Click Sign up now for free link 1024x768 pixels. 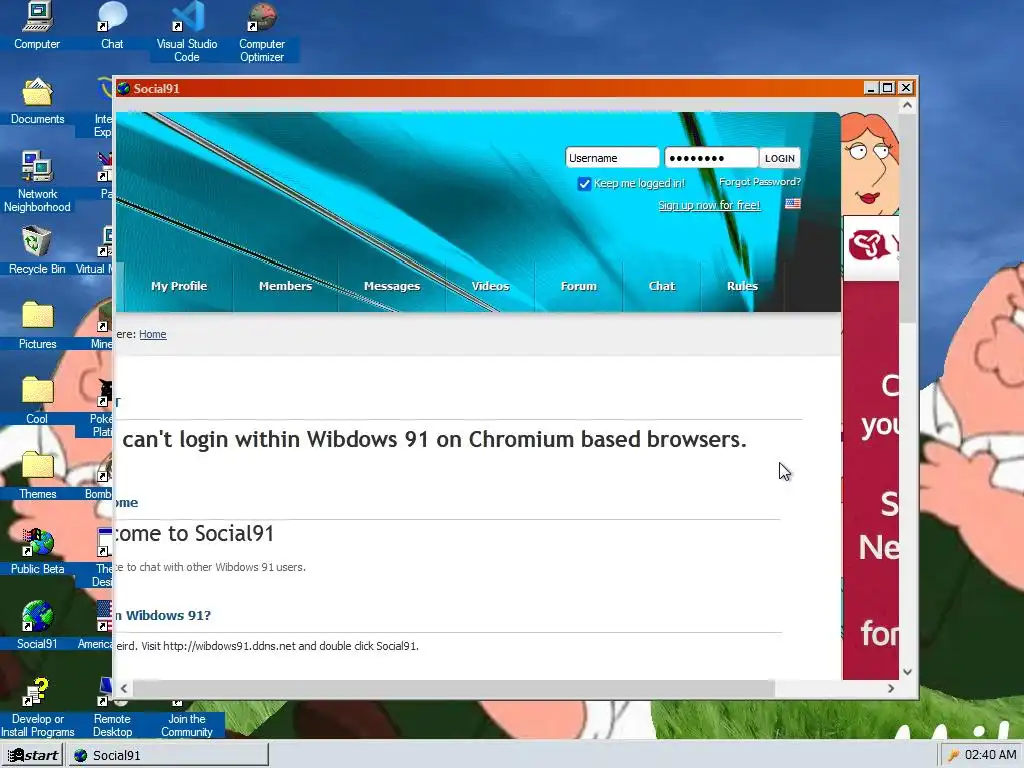(709, 205)
